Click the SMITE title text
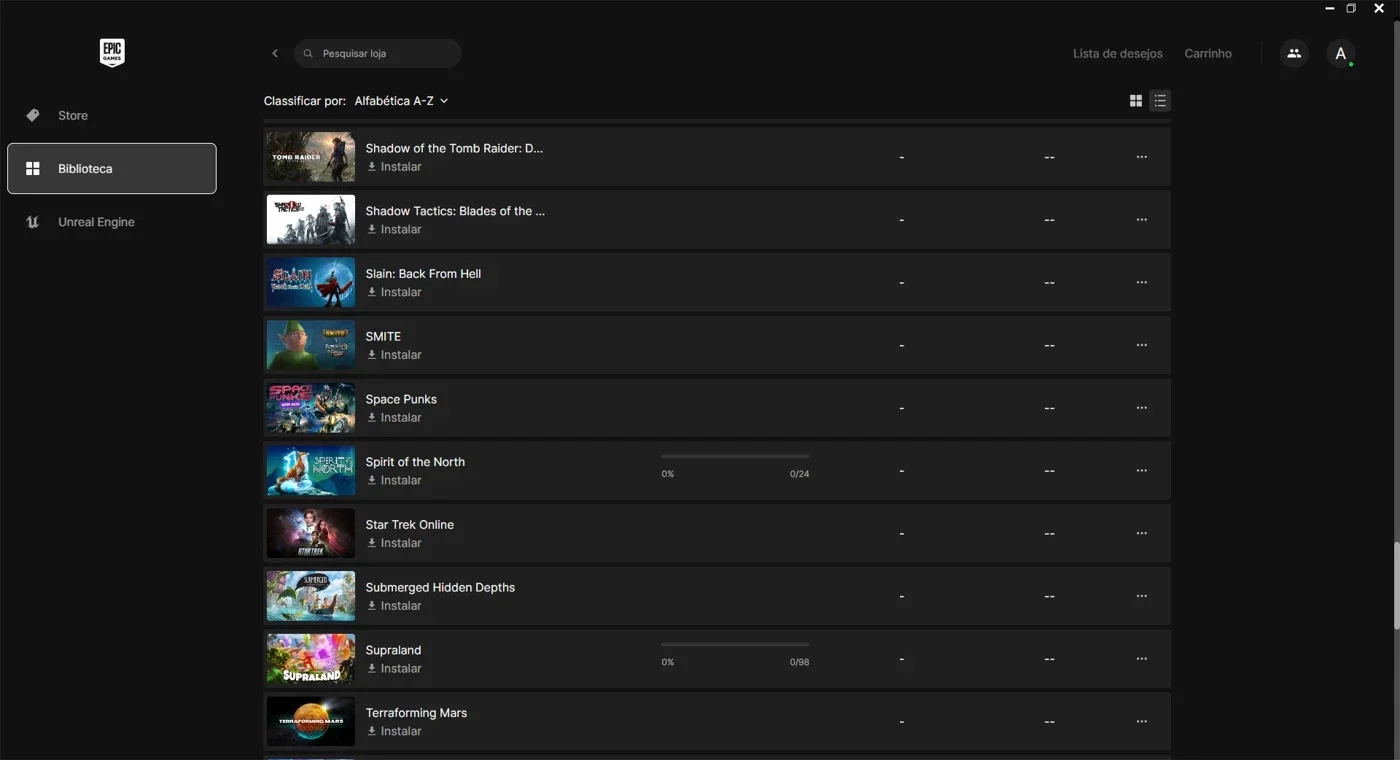The height and width of the screenshot is (760, 1400). [x=383, y=337]
